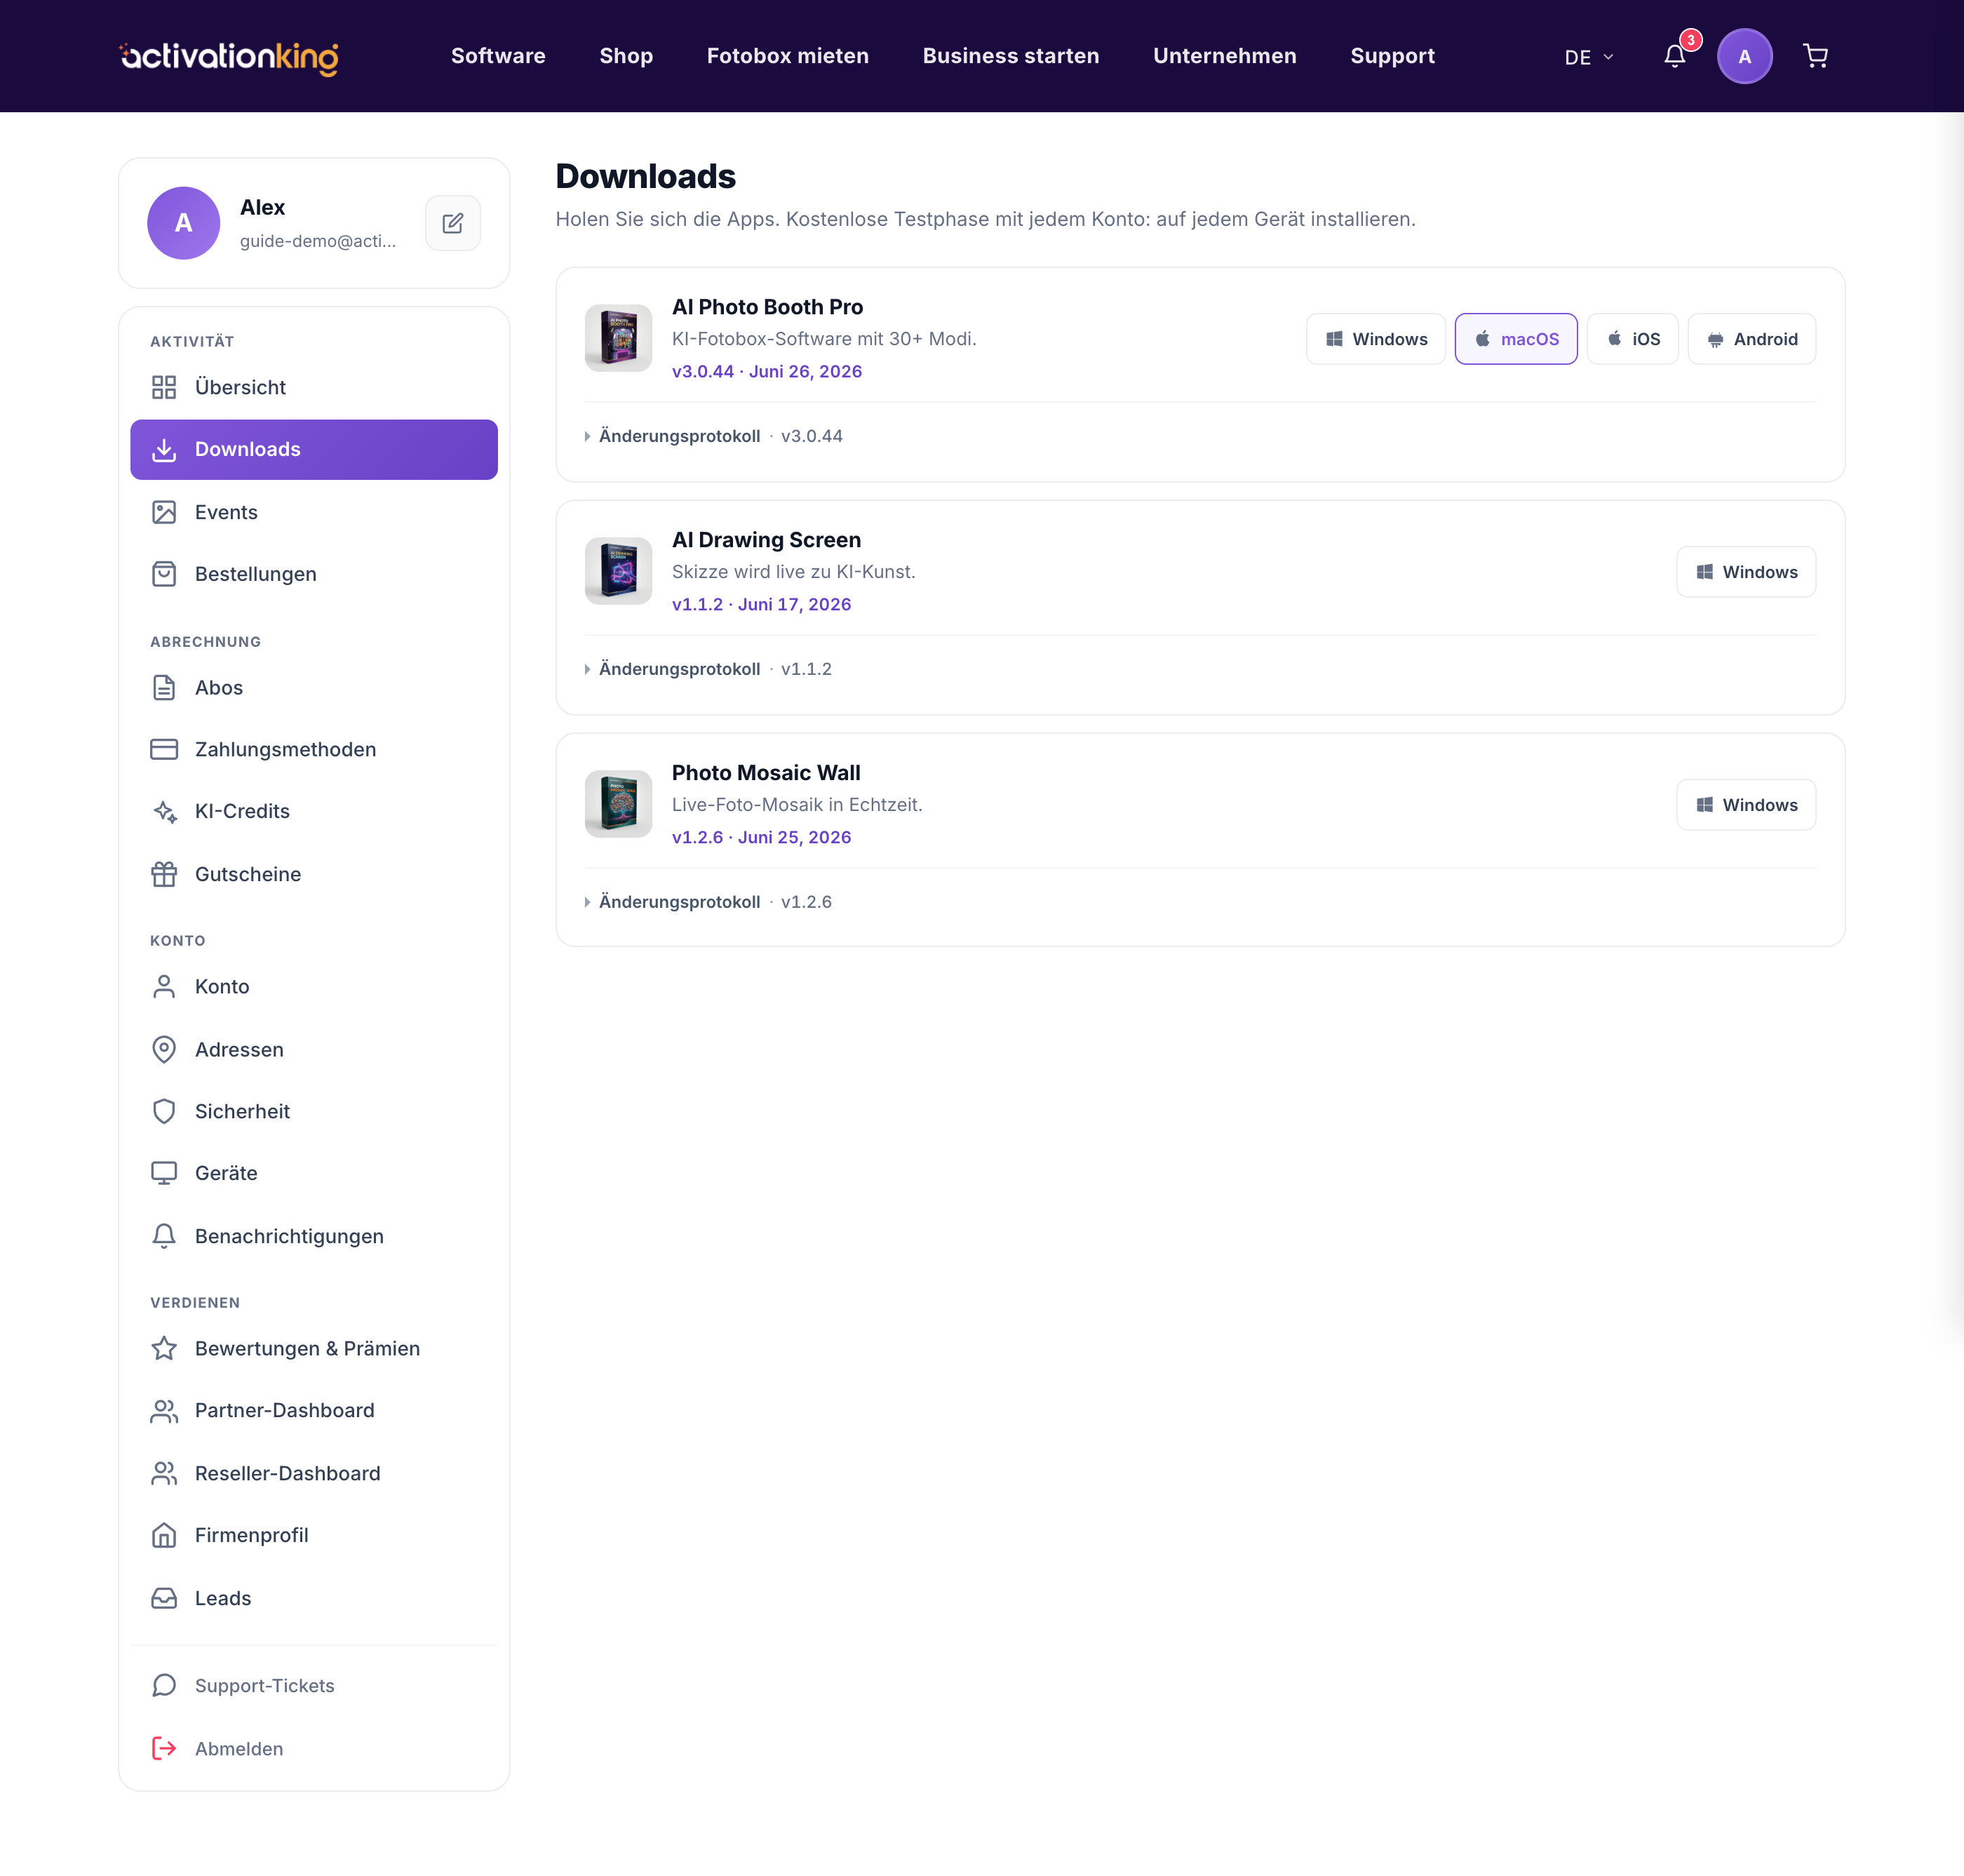Click the activationking logo
The image size is (1964, 1876).
pos(229,57)
